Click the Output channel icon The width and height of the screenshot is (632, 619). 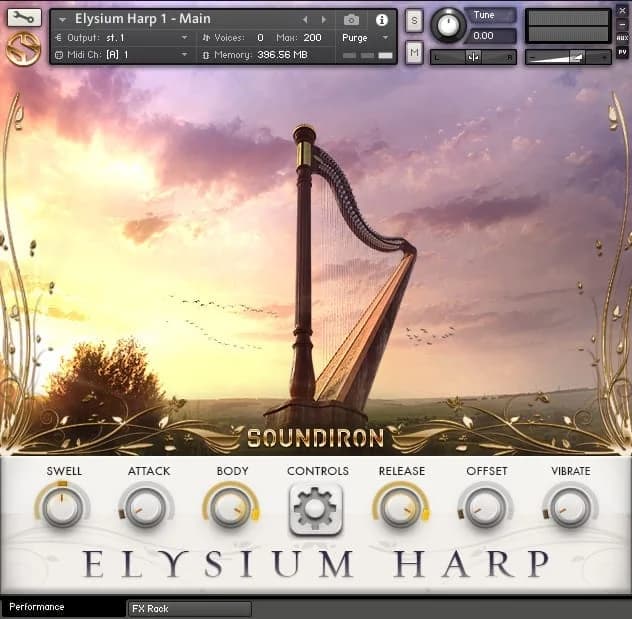coord(58,38)
